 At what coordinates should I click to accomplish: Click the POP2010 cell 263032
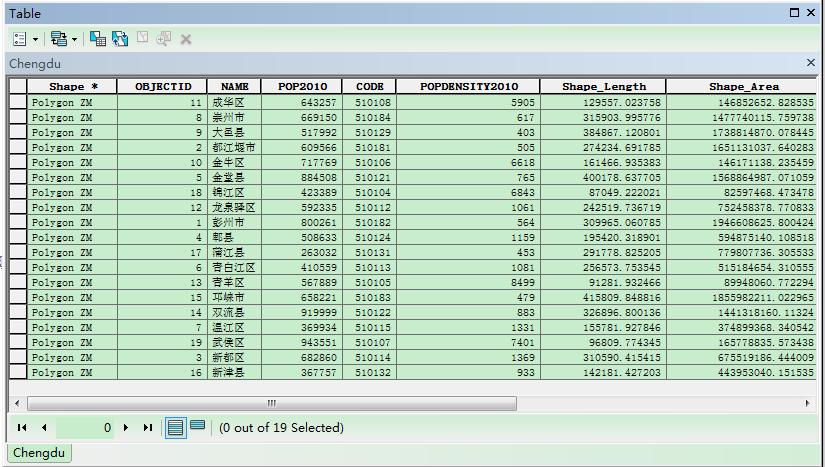coord(302,252)
